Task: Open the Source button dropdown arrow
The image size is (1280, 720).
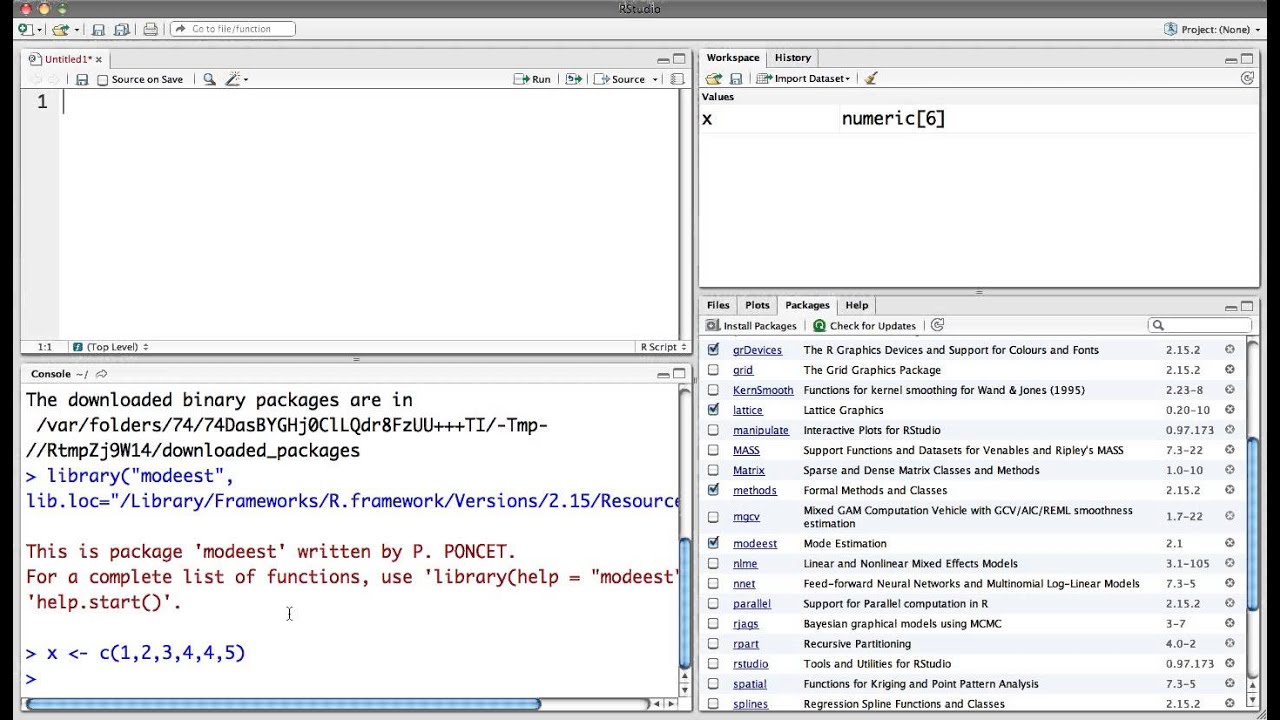Action: pos(655,79)
